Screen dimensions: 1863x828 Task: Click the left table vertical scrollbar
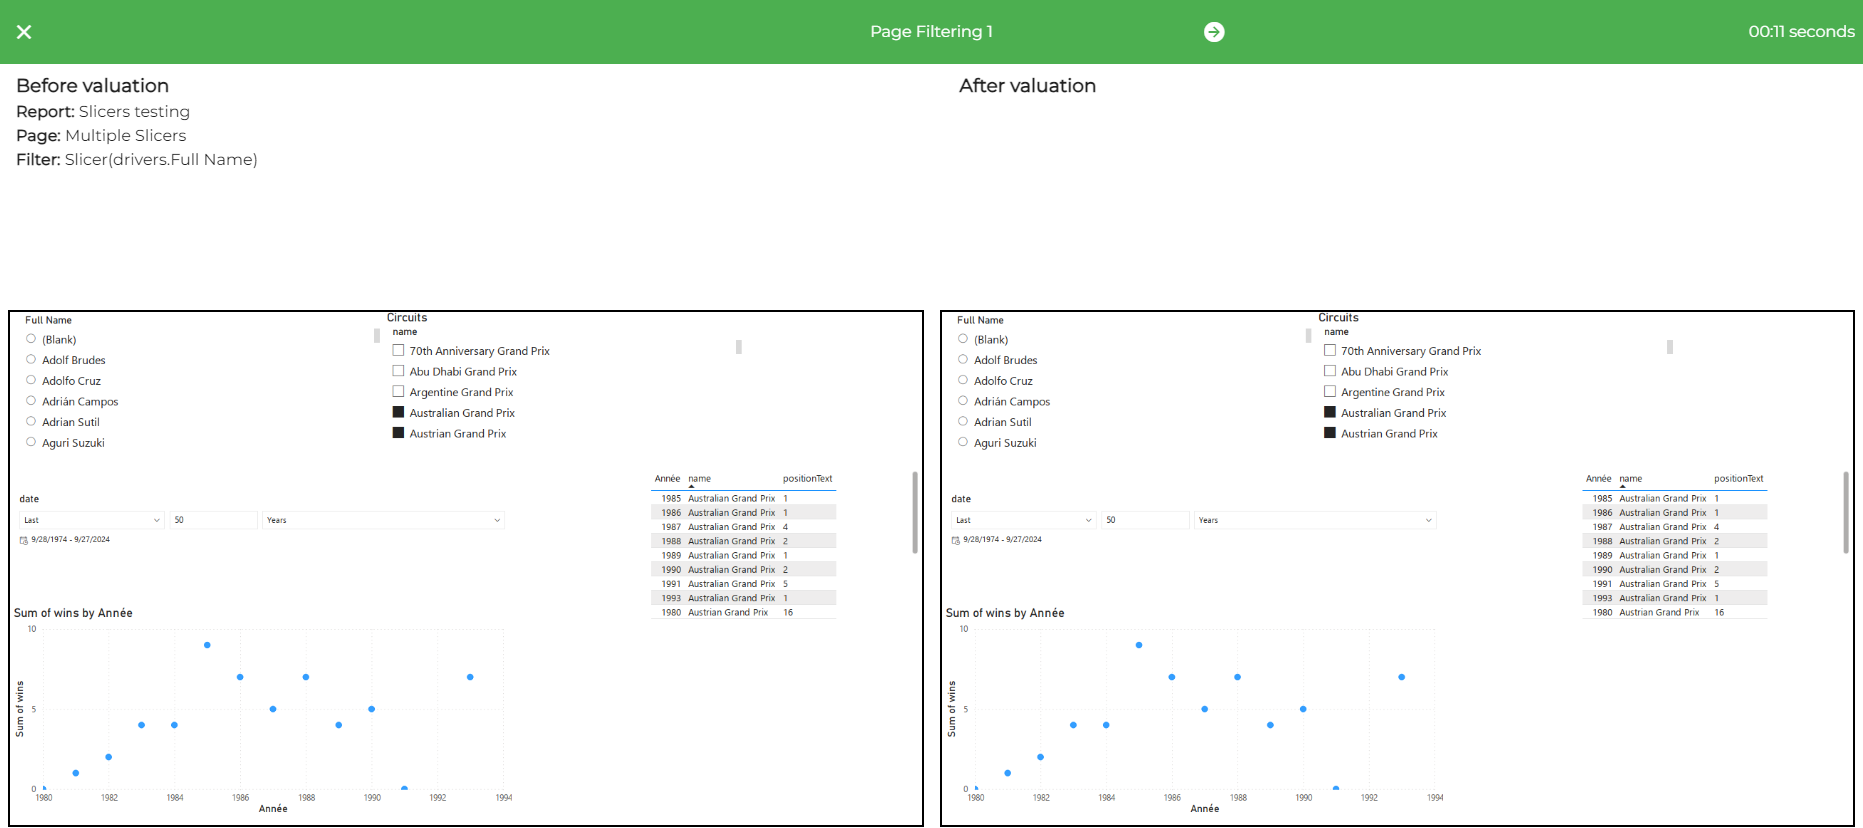click(915, 512)
